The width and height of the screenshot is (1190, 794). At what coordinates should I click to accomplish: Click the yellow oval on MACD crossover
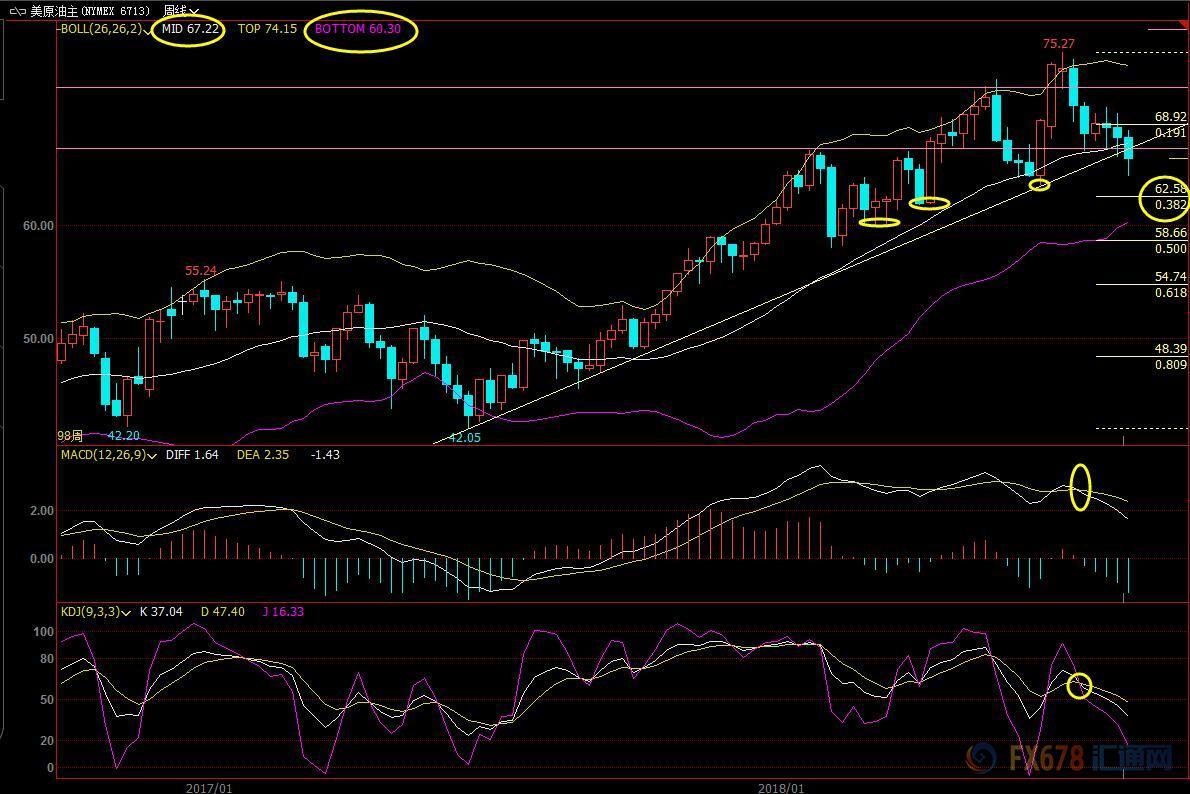(1080, 487)
